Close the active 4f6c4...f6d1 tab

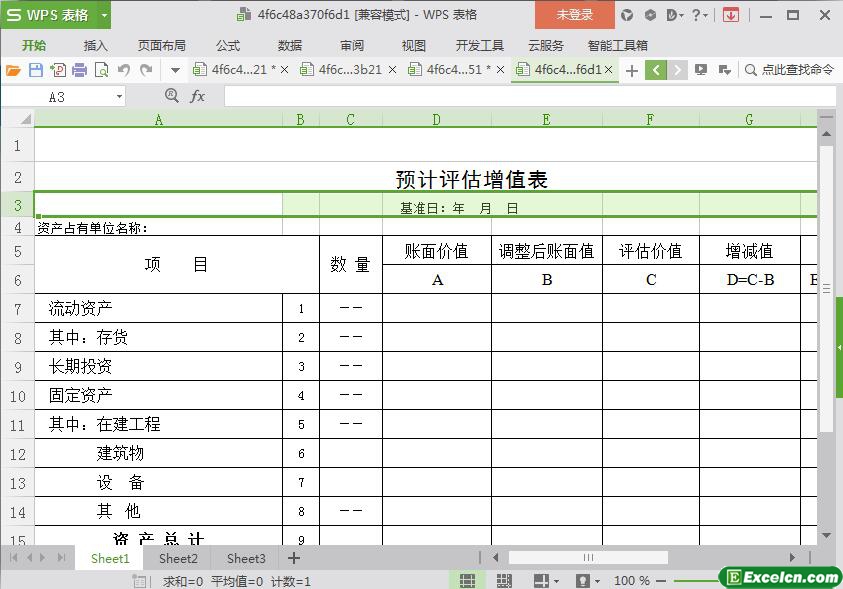point(609,70)
